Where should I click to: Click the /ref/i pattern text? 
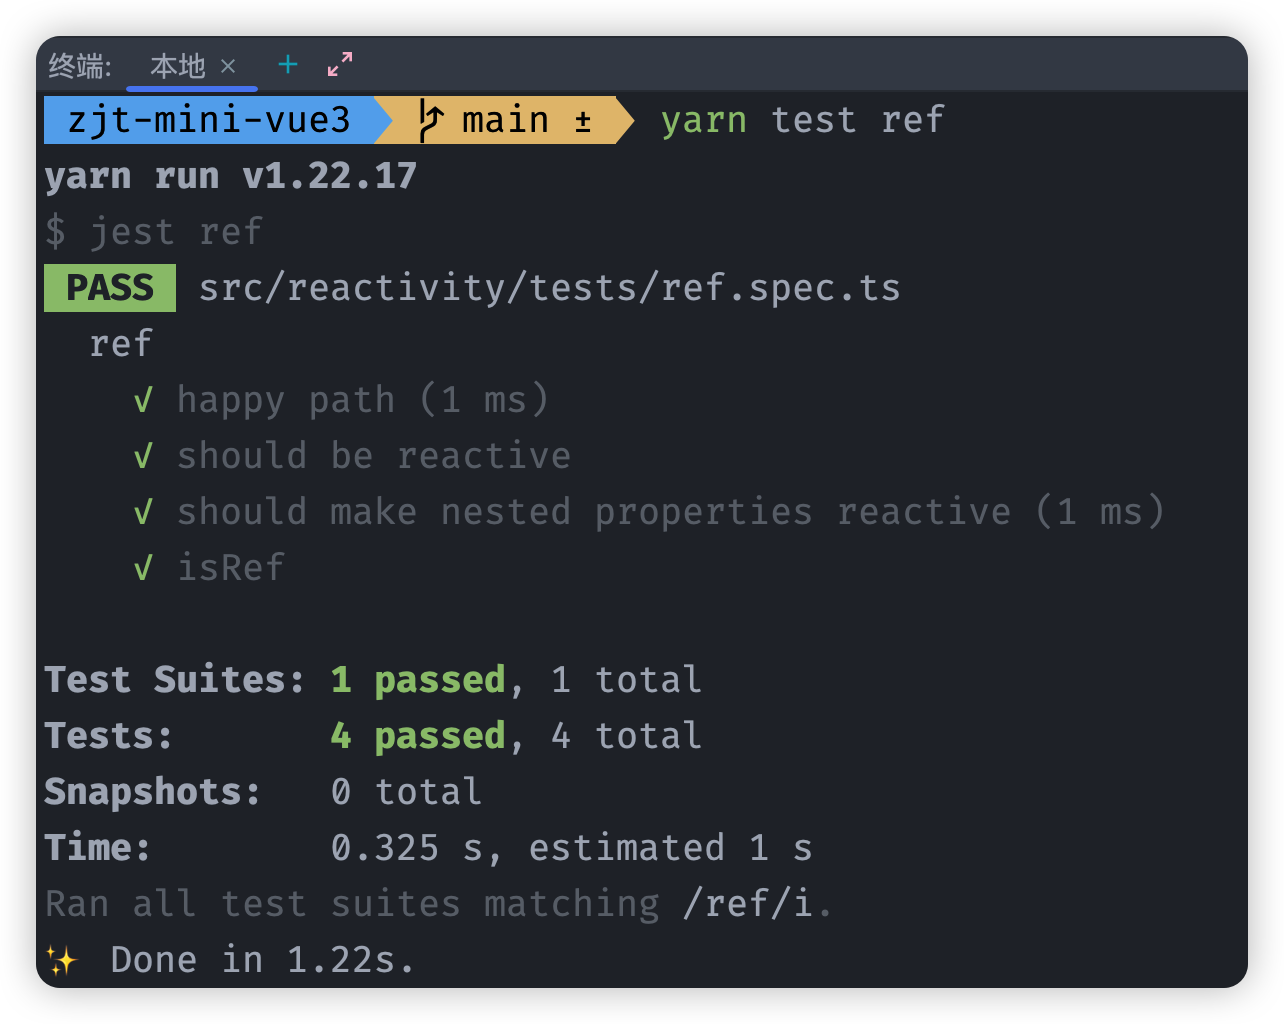[747, 904]
